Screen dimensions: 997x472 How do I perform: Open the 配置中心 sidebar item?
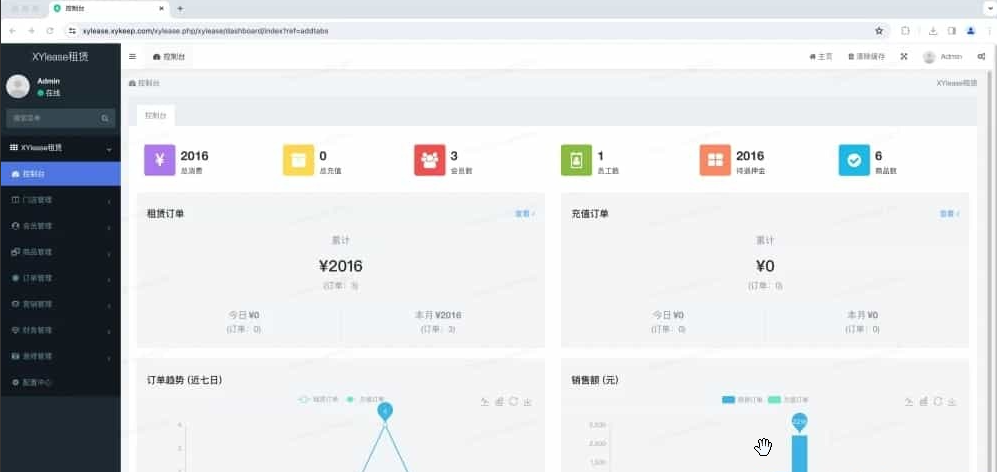coord(60,382)
